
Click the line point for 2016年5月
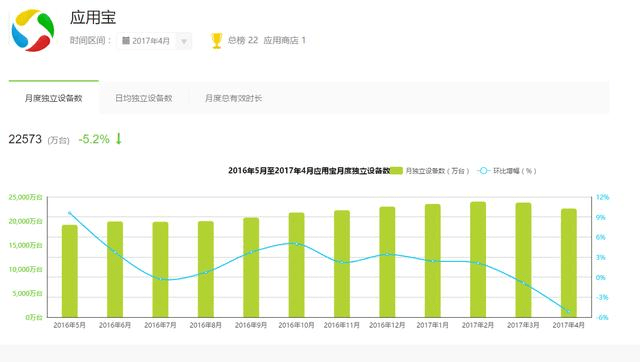pos(70,213)
